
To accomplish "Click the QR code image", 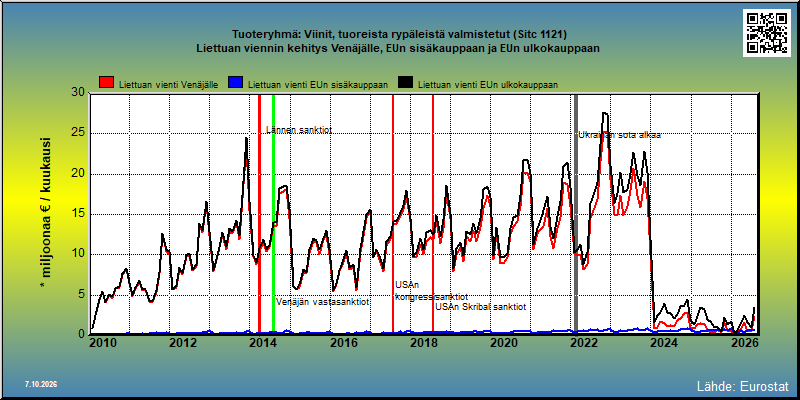I will click(766, 33).
